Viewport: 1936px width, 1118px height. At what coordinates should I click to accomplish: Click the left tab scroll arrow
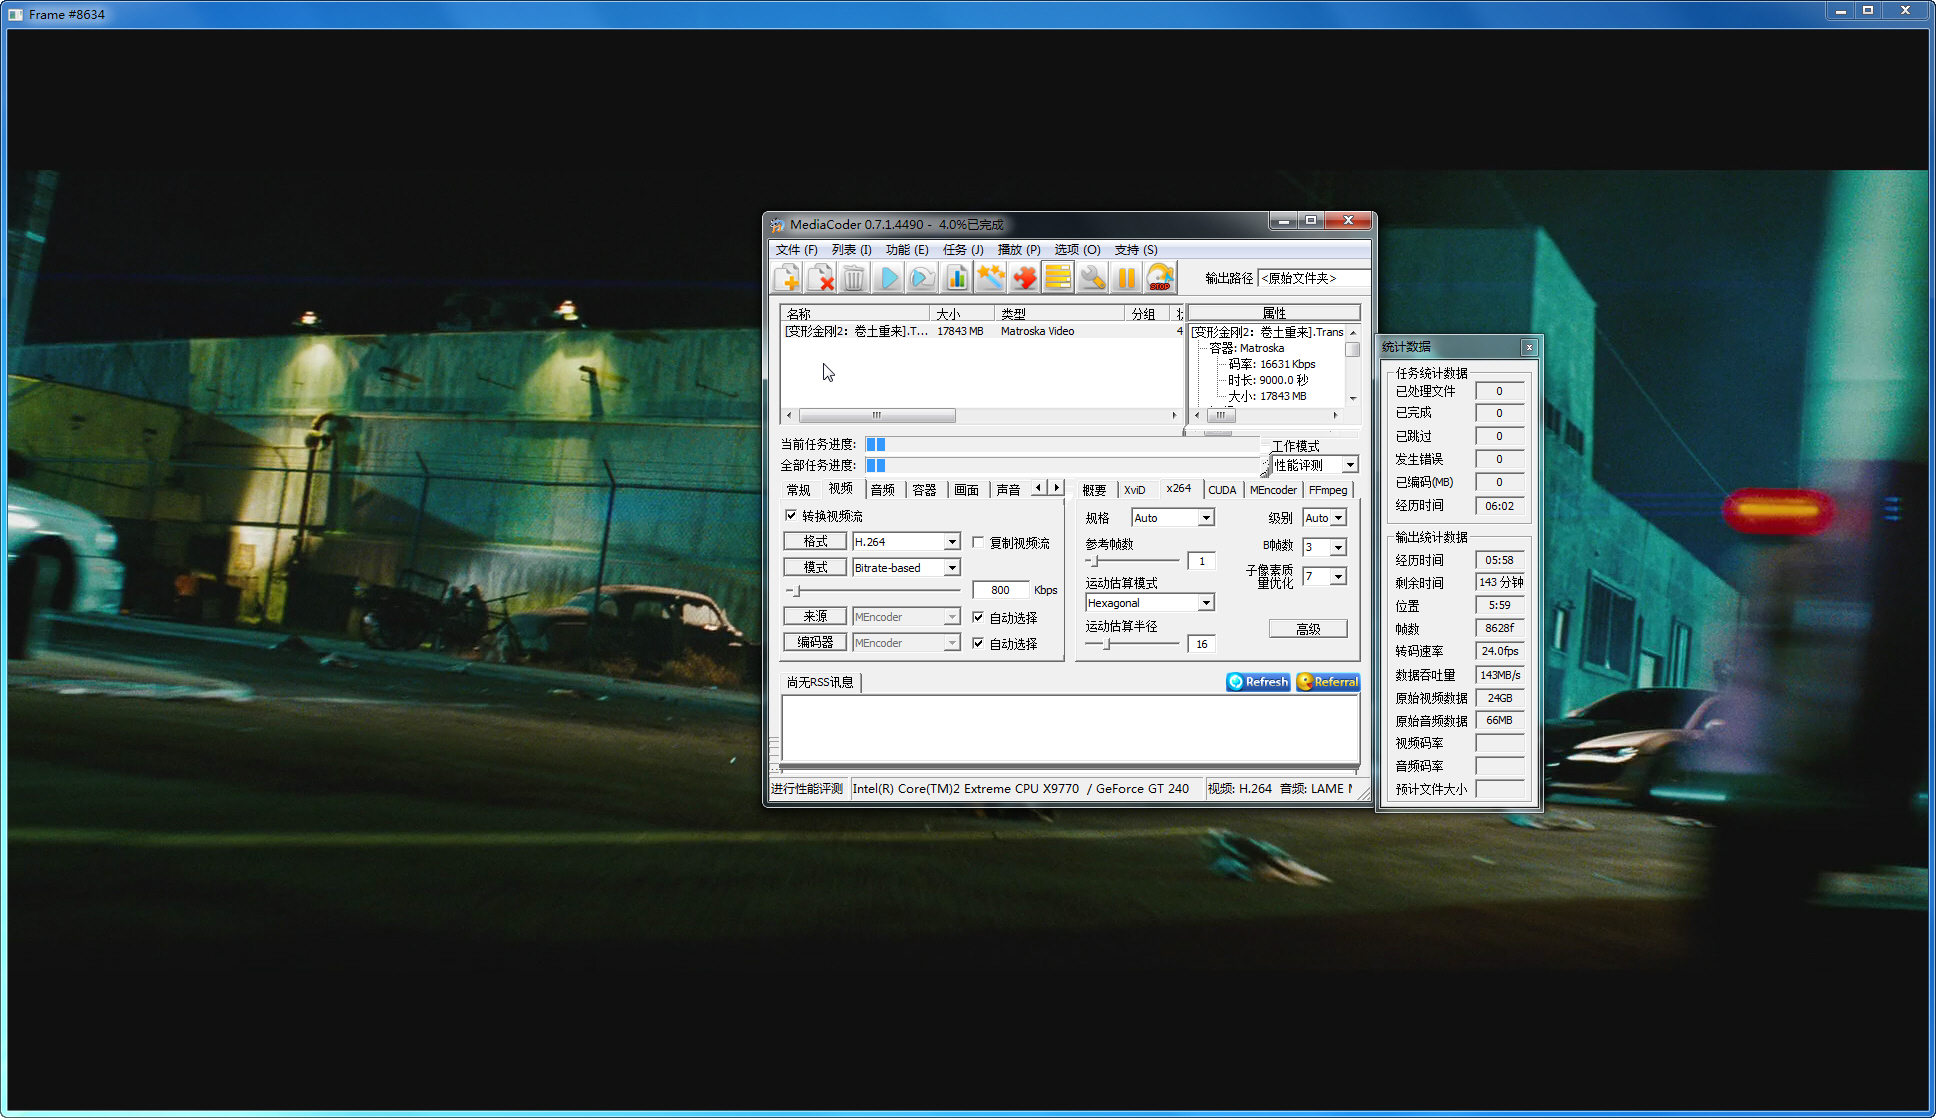point(1039,488)
